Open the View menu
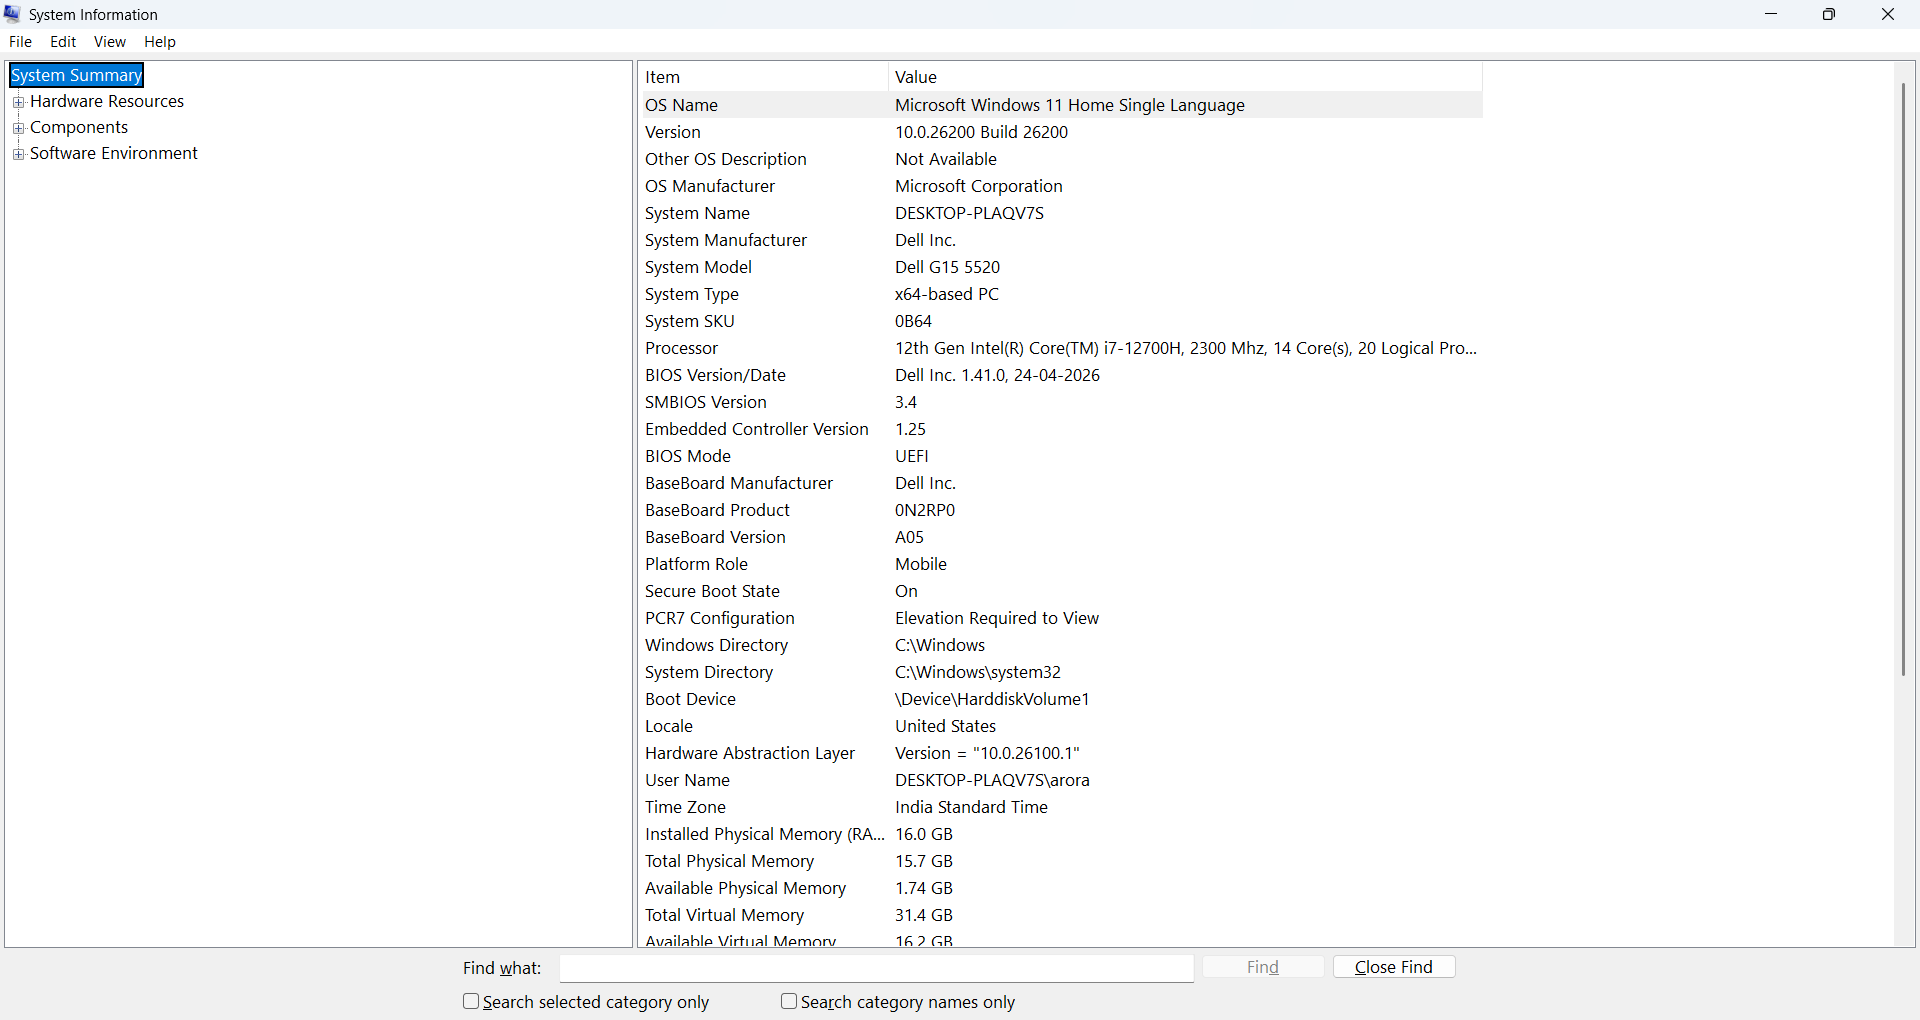1920x1020 pixels. tap(110, 42)
